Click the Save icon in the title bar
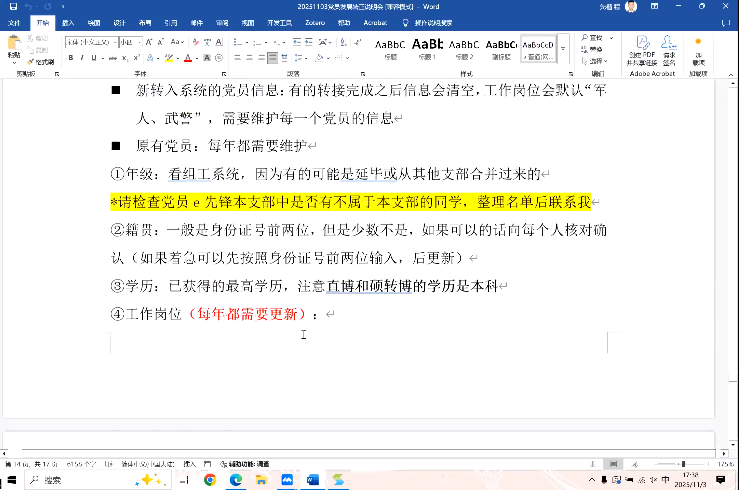This screenshot has height=492, width=739. point(11,6)
